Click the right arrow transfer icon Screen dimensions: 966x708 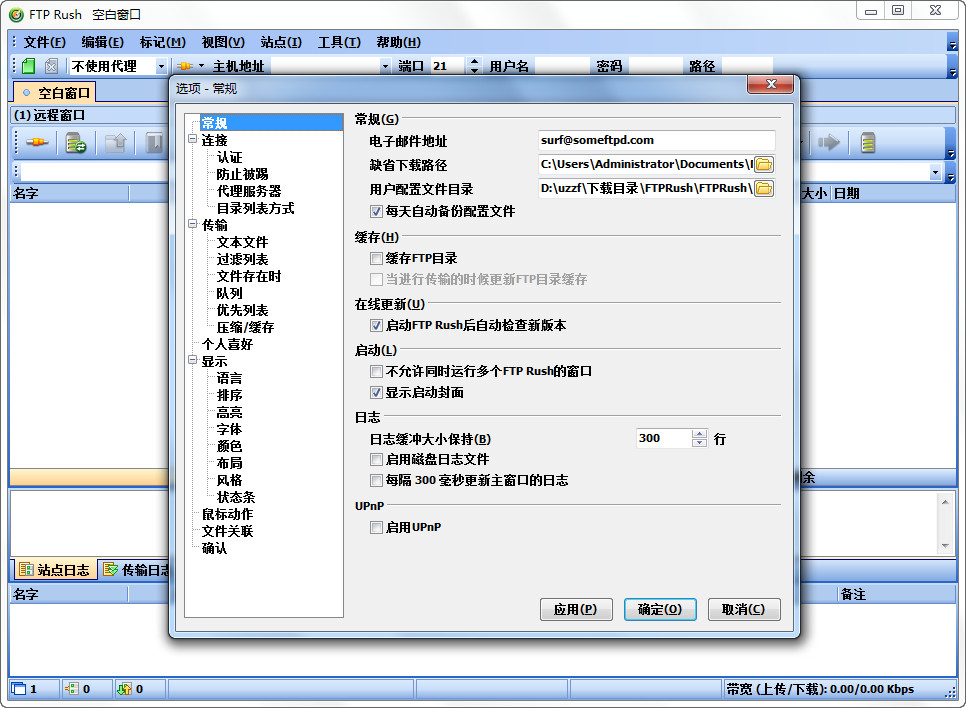(x=829, y=142)
